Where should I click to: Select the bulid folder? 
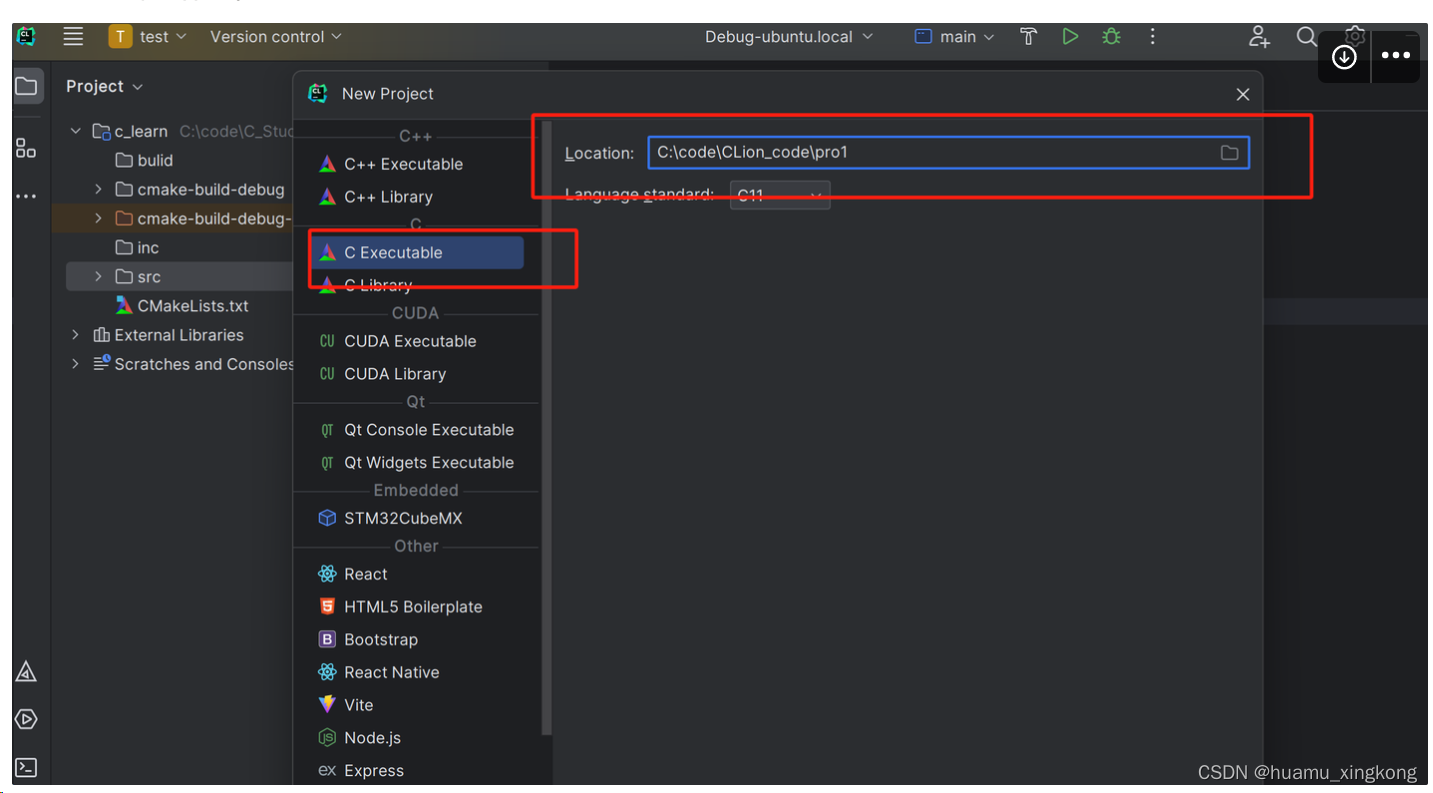[144, 160]
